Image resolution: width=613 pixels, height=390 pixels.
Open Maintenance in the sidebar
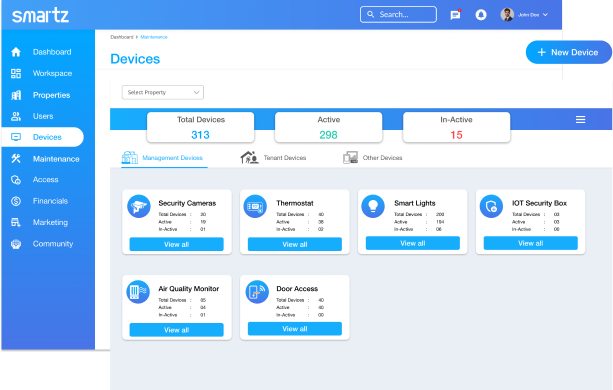(56, 159)
